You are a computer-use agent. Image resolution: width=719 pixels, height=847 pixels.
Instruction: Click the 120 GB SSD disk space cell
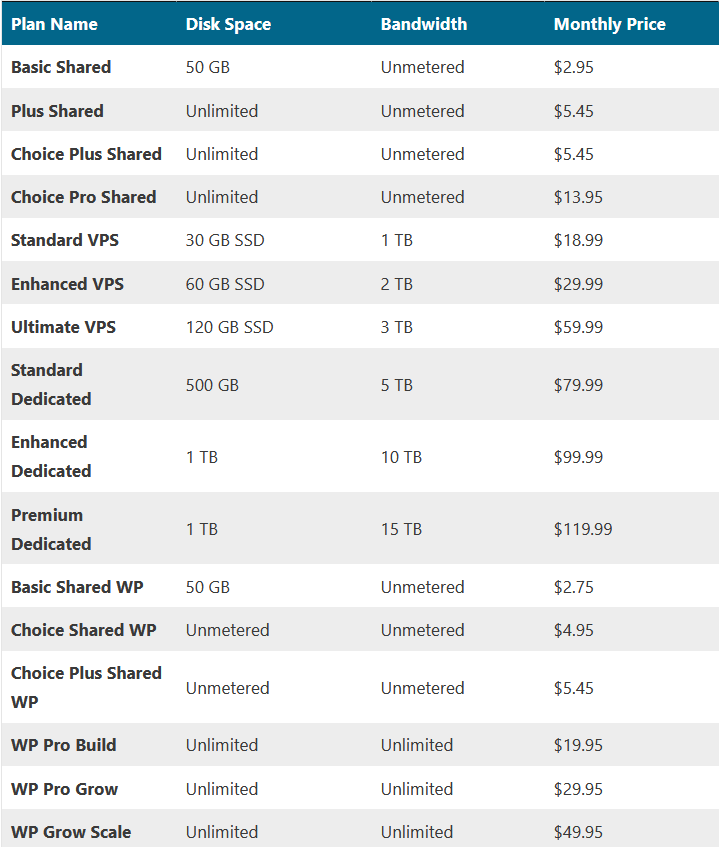(230, 327)
